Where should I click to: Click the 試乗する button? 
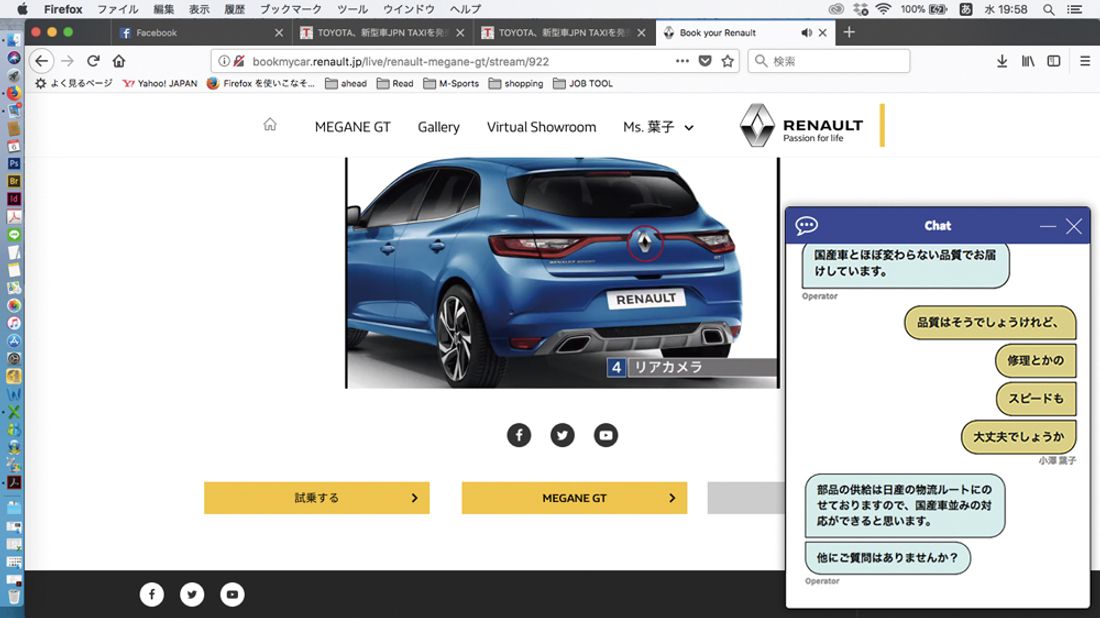pos(316,497)
